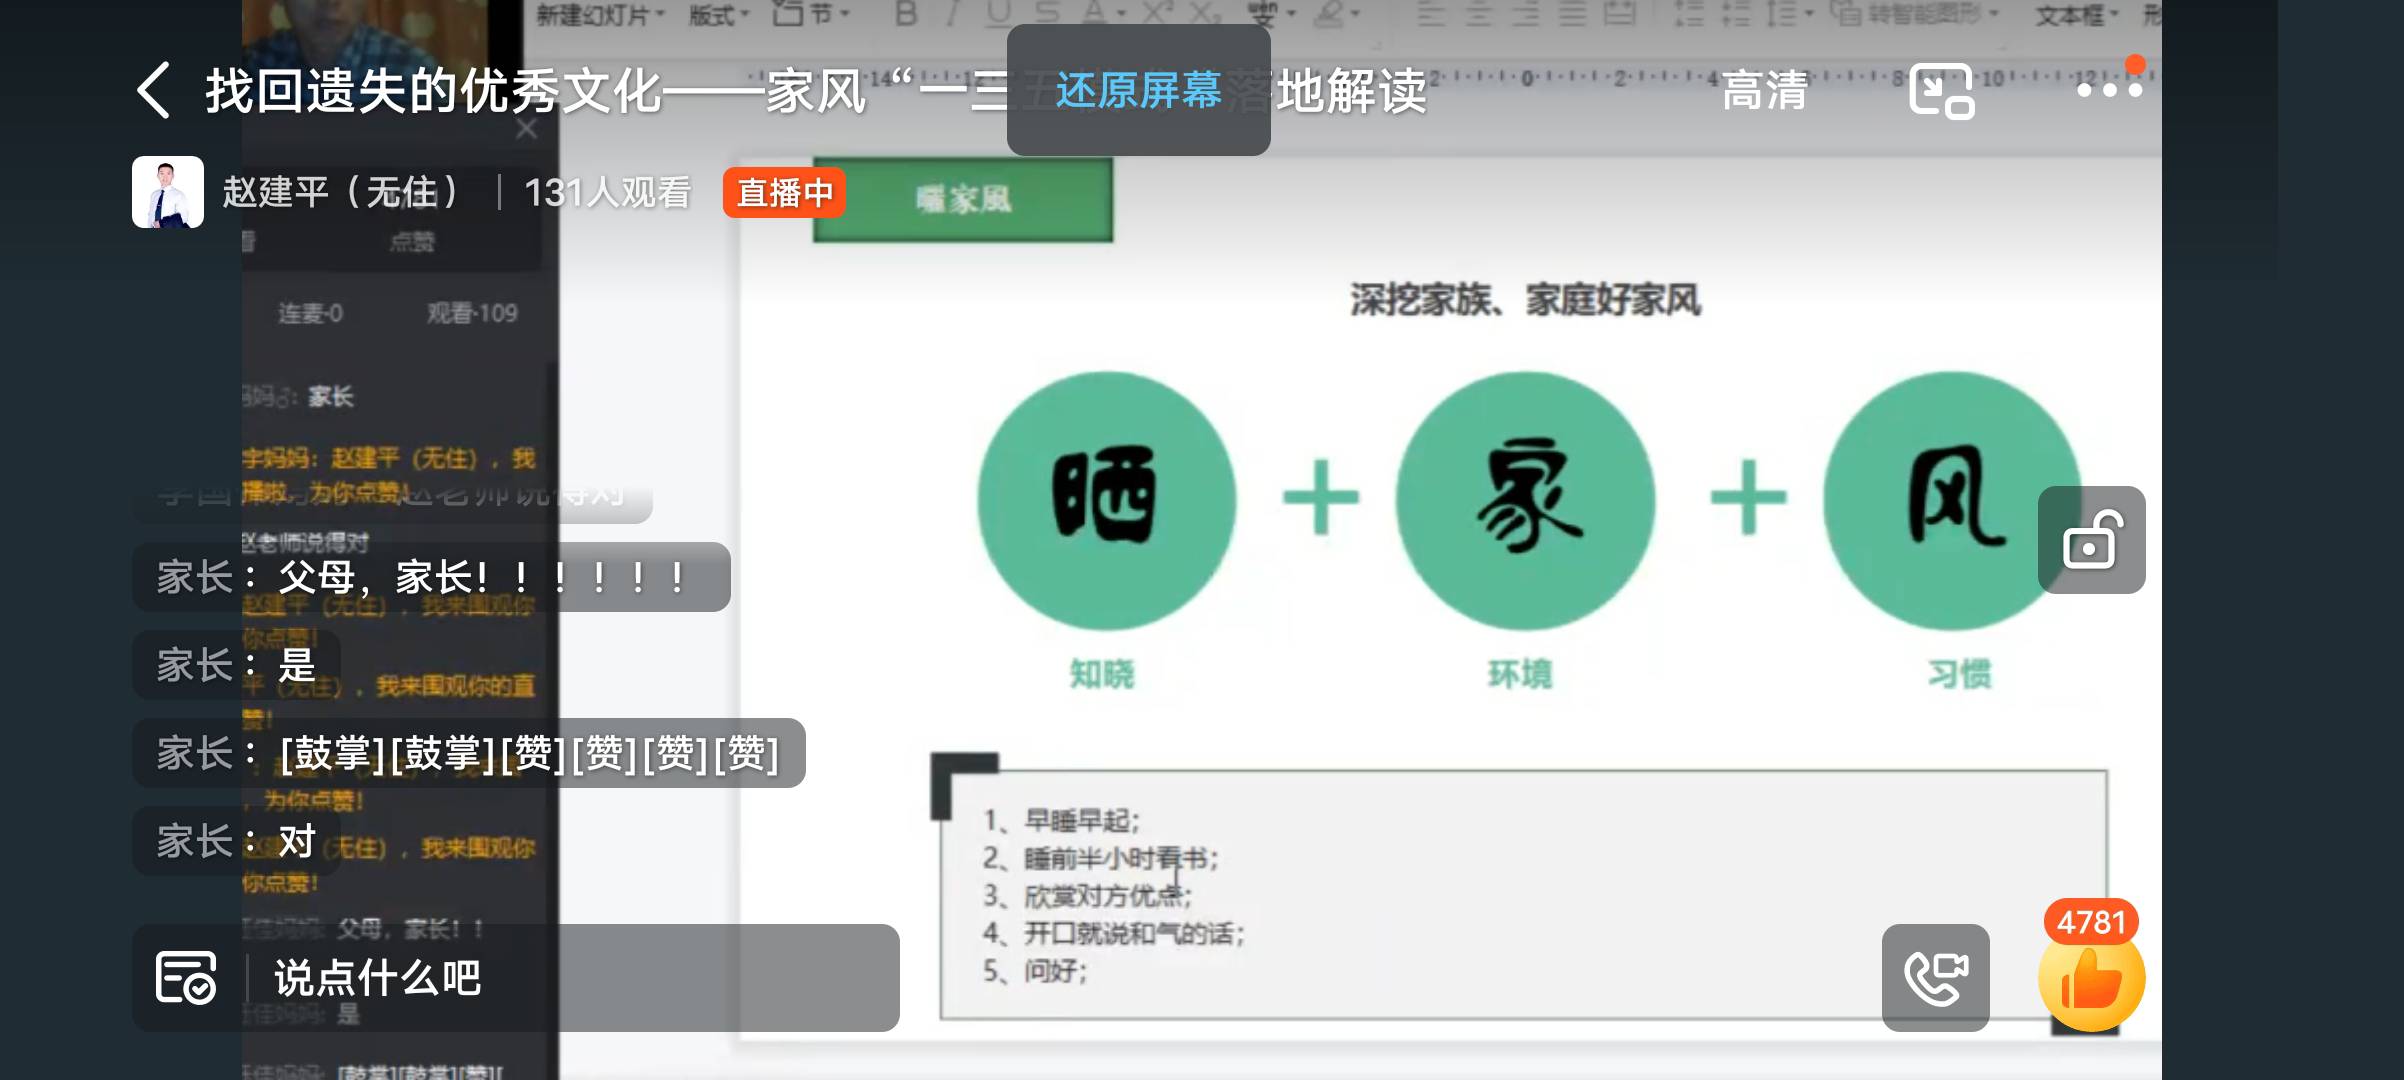Viewport: 2404px width, 1080px height.
Task: Open the more options menu
Action: click(x=2110, y=91)
